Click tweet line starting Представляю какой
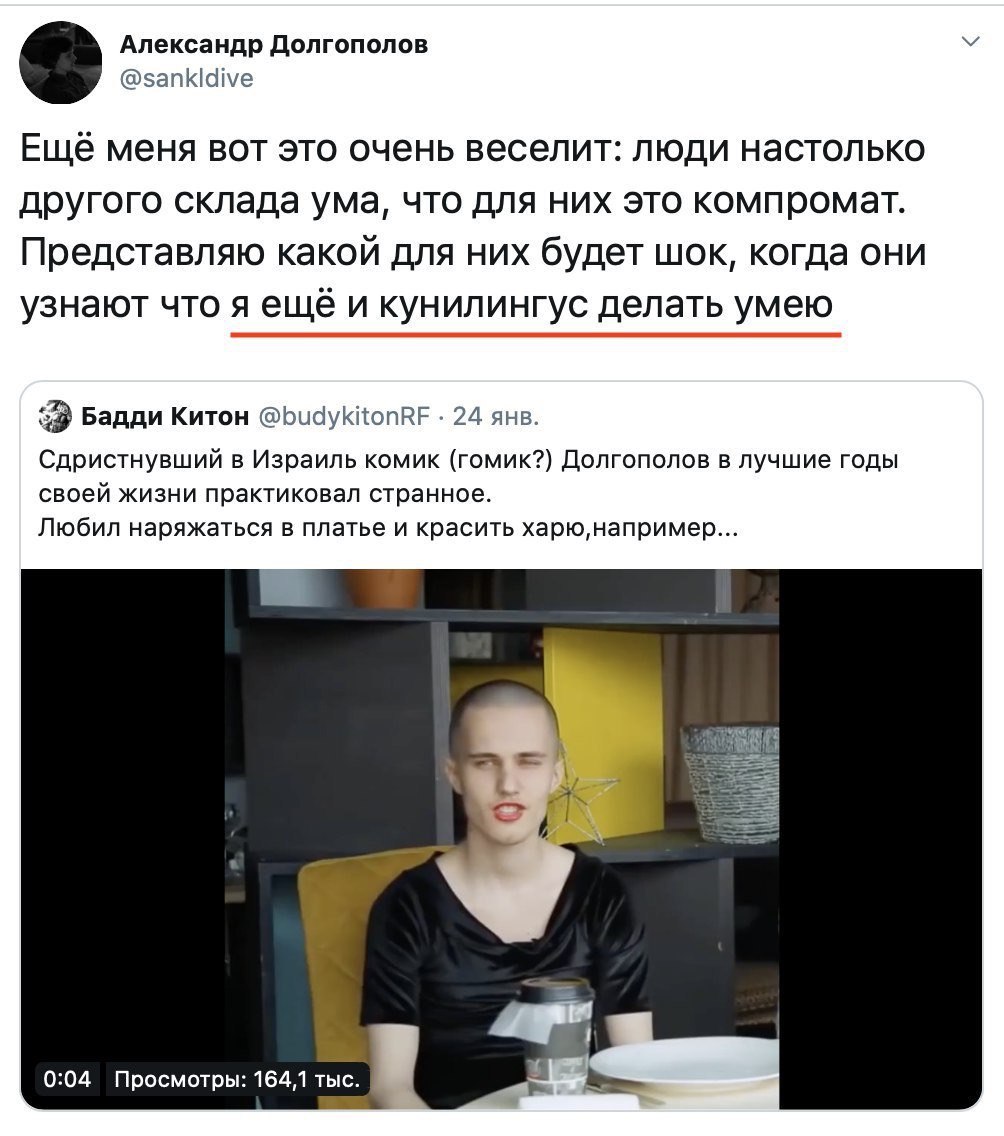Viewport: 1004px width, 1136px height. [473, 252]
